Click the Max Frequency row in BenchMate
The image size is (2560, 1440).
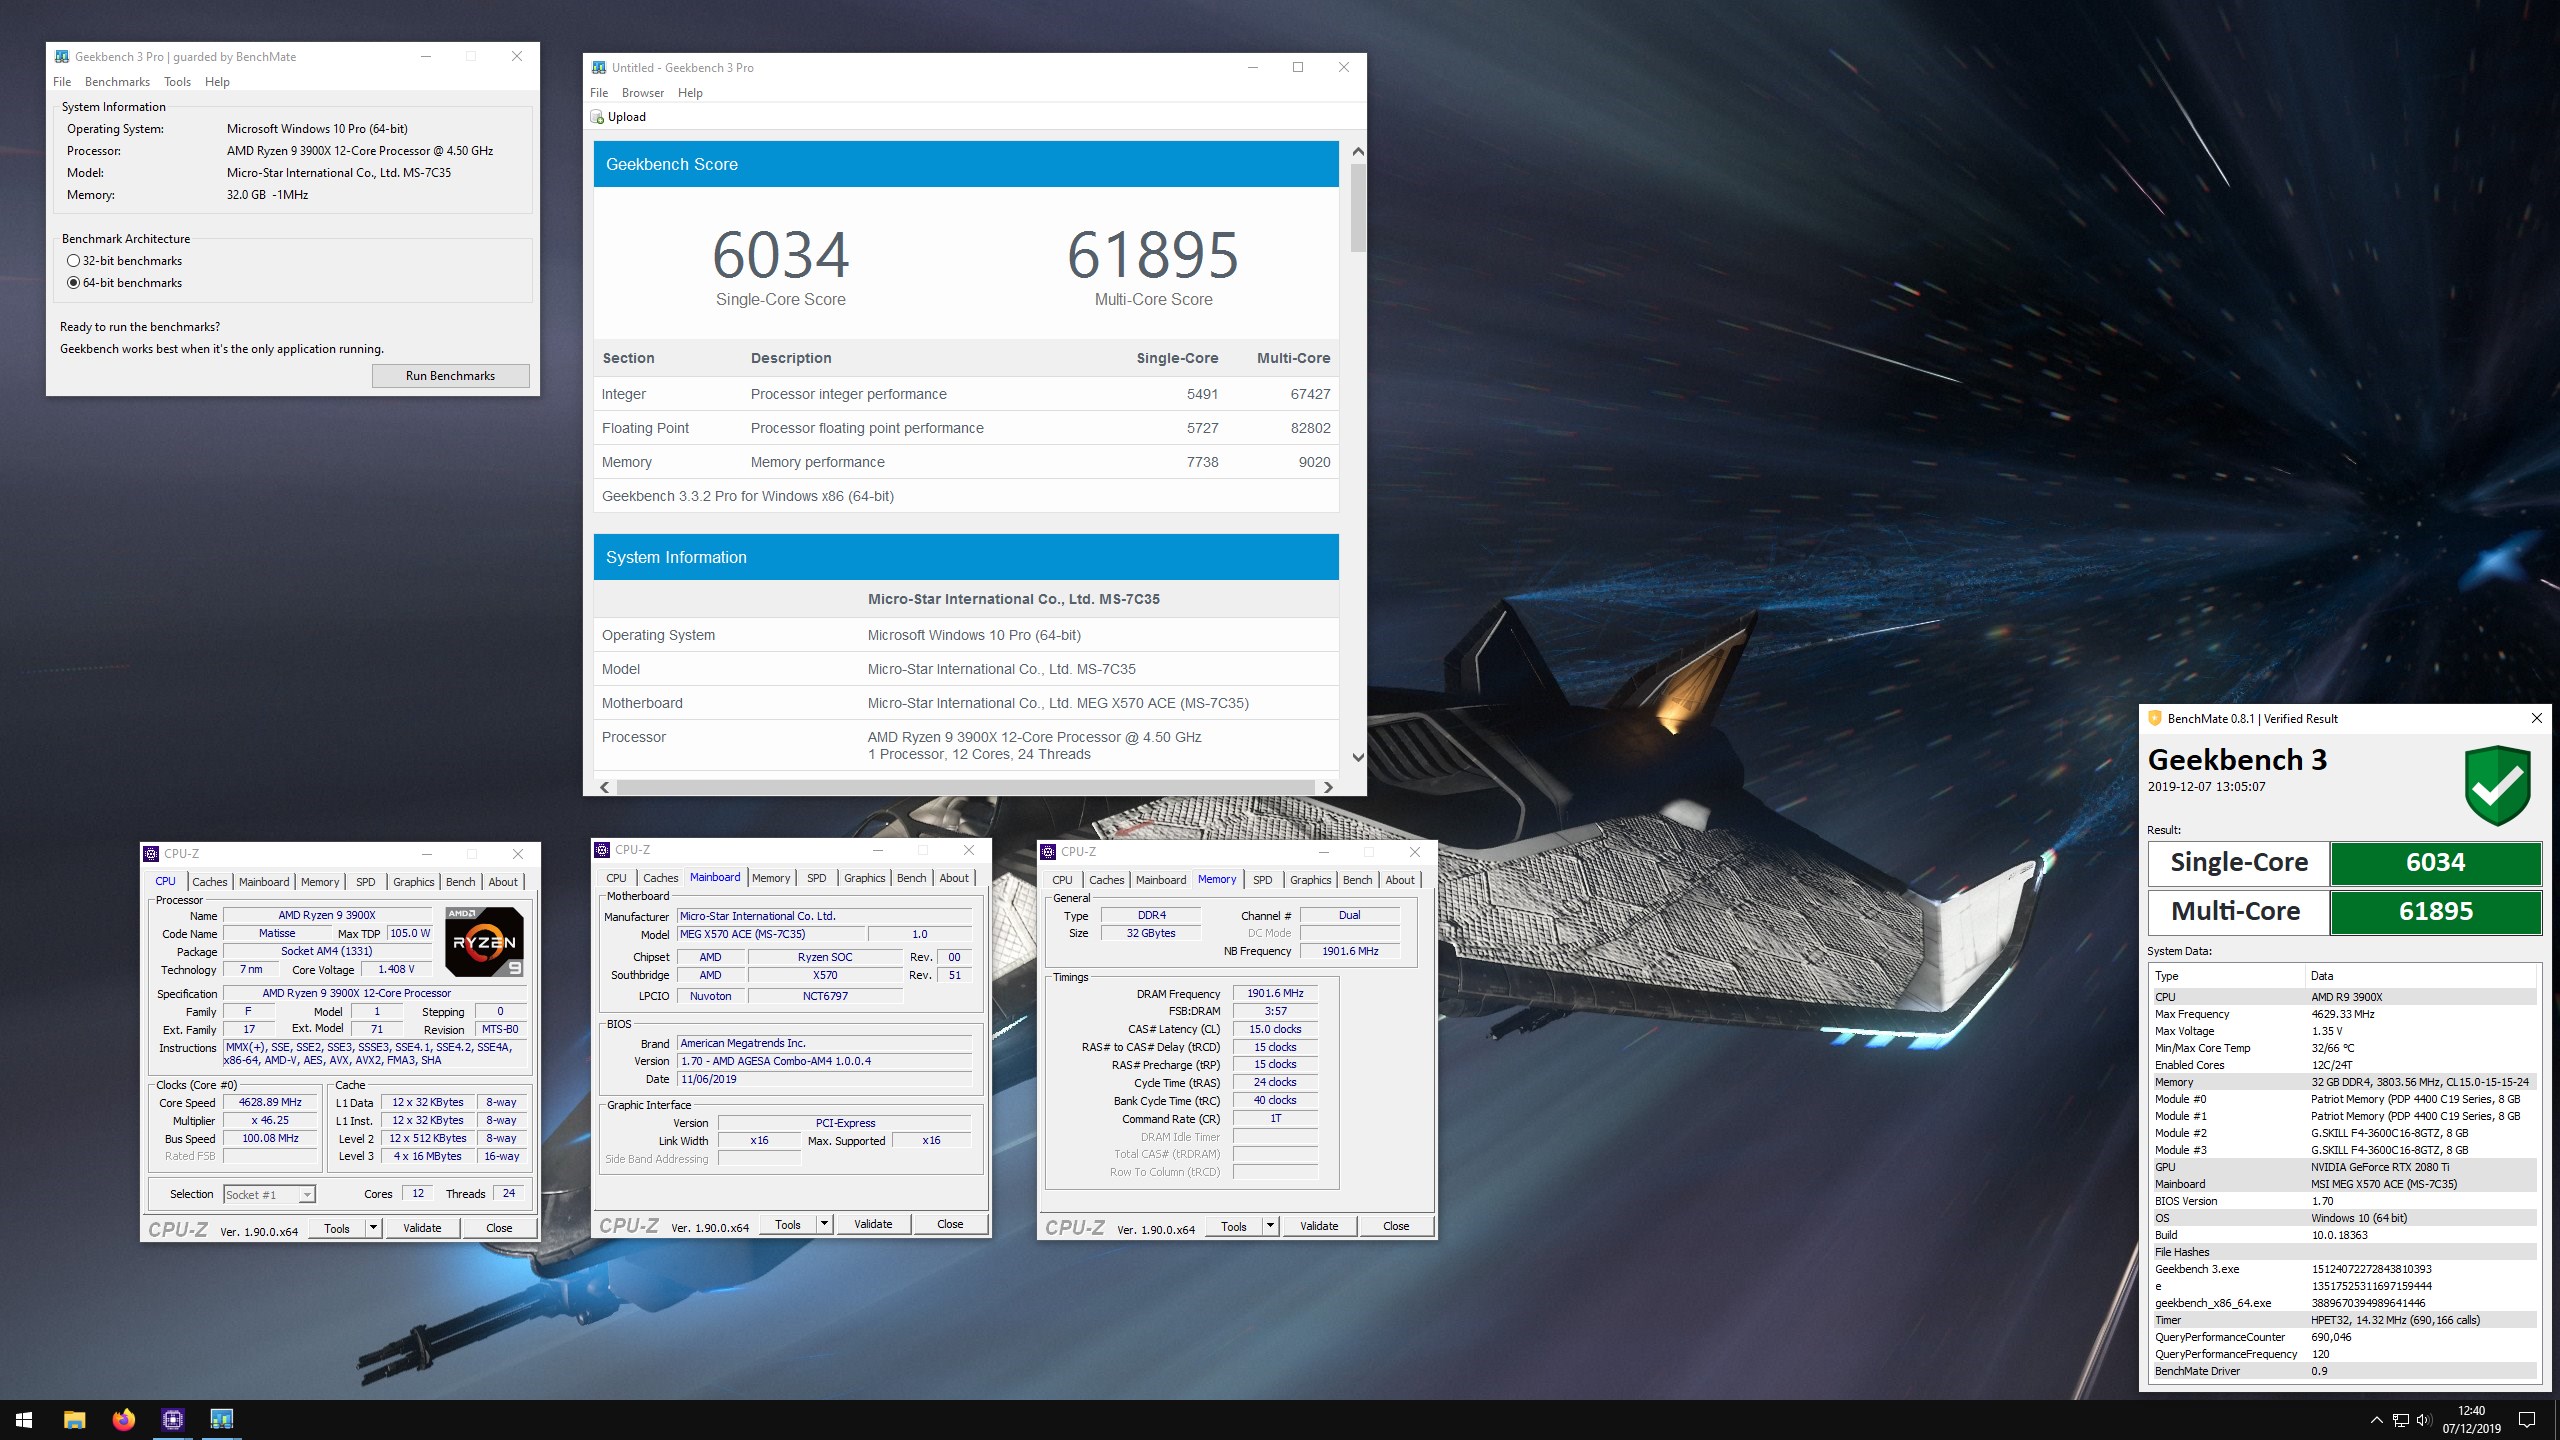(2343, 1014)
